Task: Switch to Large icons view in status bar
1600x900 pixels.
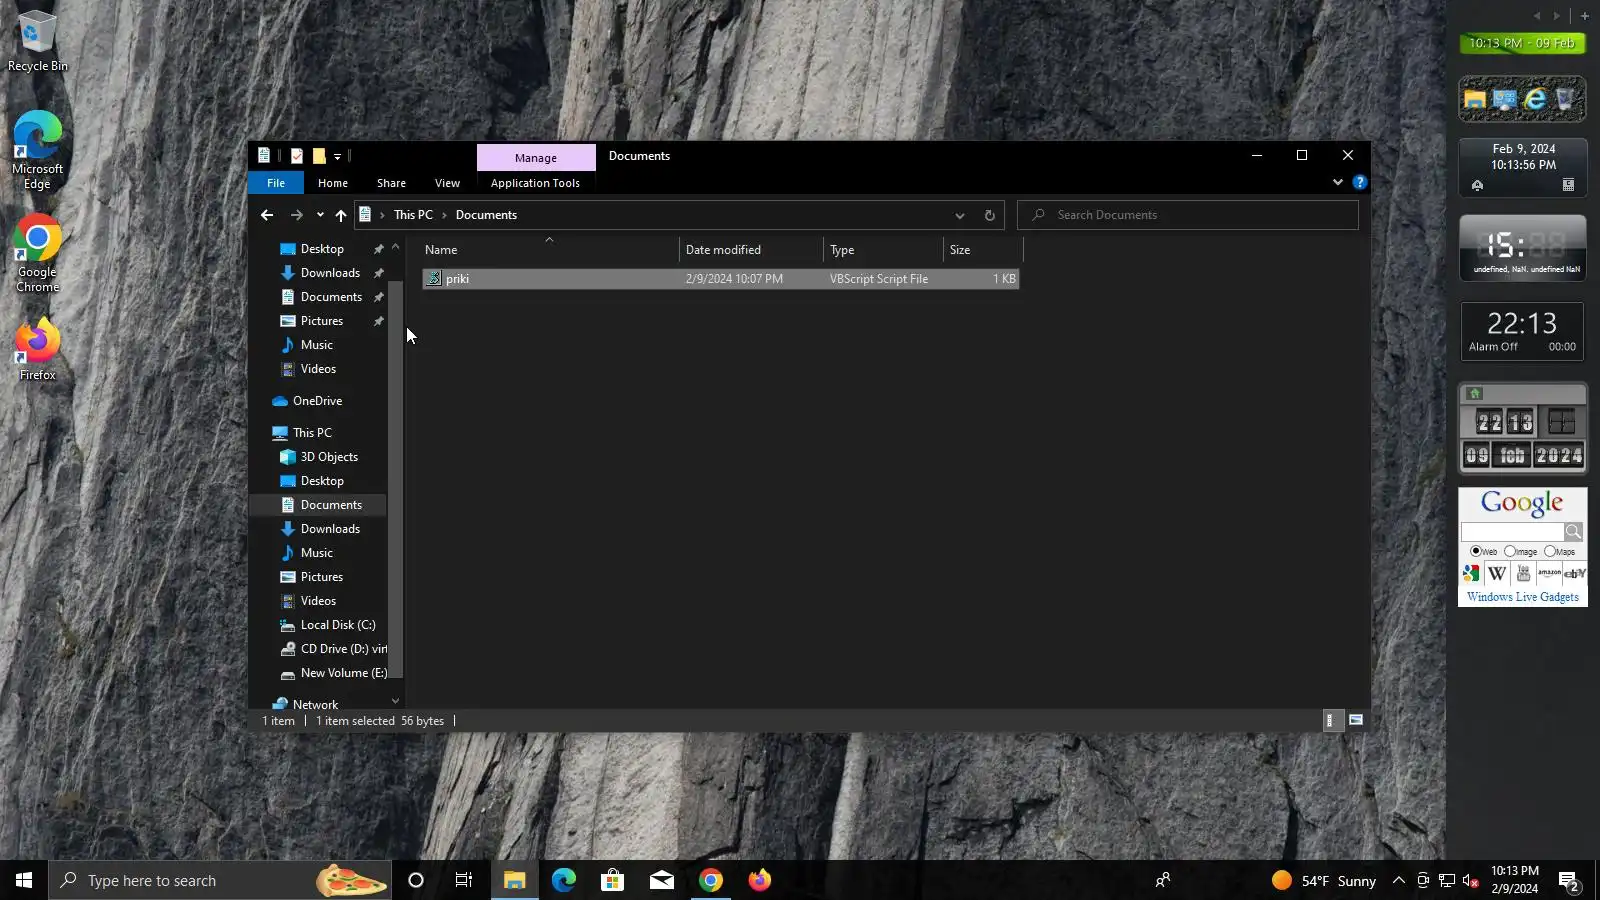Action: [1356, 720]
